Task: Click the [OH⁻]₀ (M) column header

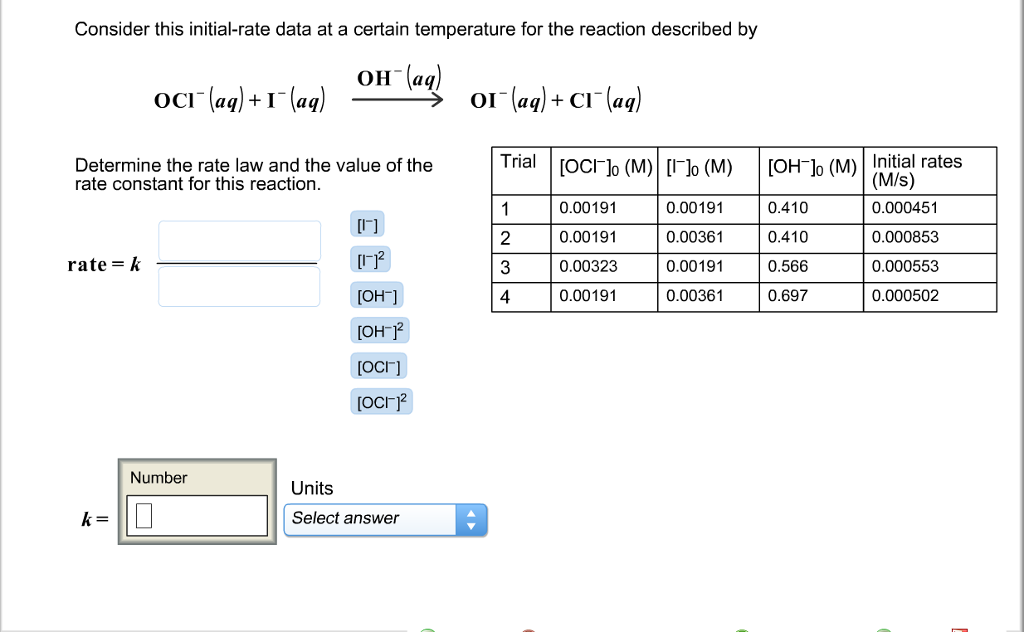Action: (812, 166)
